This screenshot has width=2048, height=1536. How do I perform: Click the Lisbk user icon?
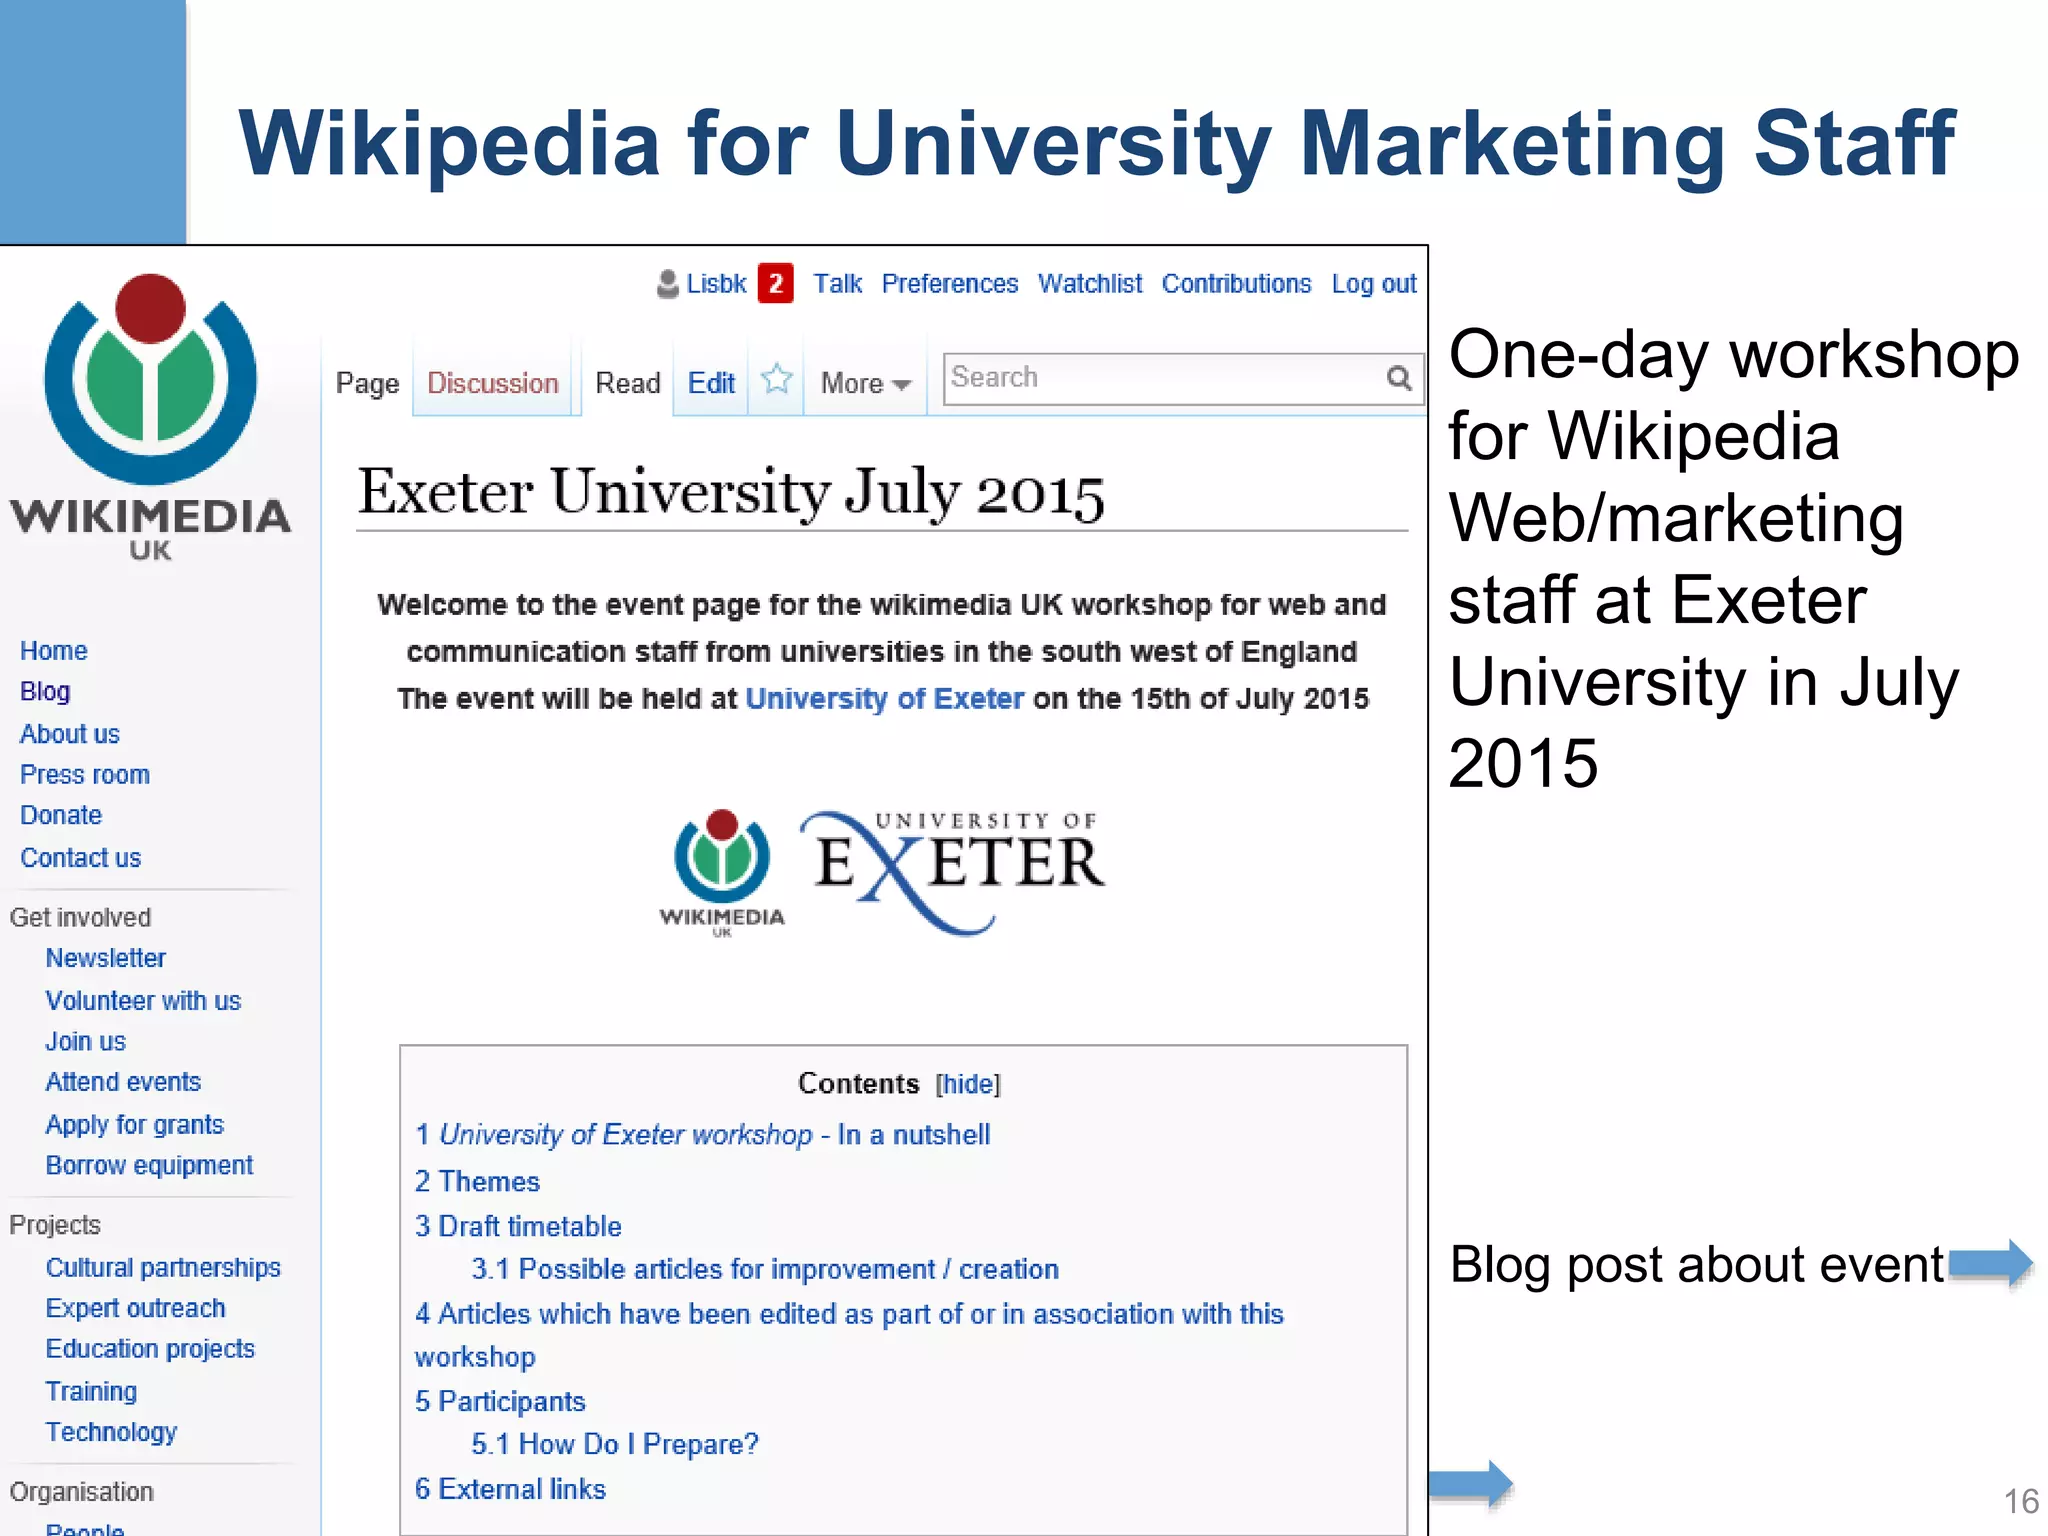667,285
